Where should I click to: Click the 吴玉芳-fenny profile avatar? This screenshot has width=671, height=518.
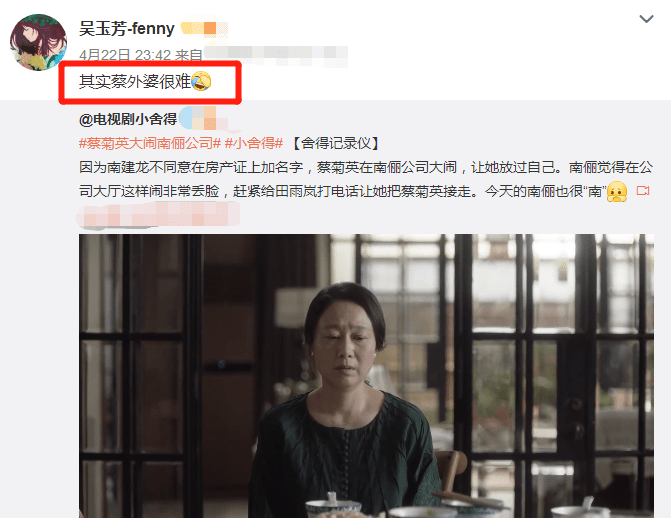pyautogui.click(x=39, y=42)
